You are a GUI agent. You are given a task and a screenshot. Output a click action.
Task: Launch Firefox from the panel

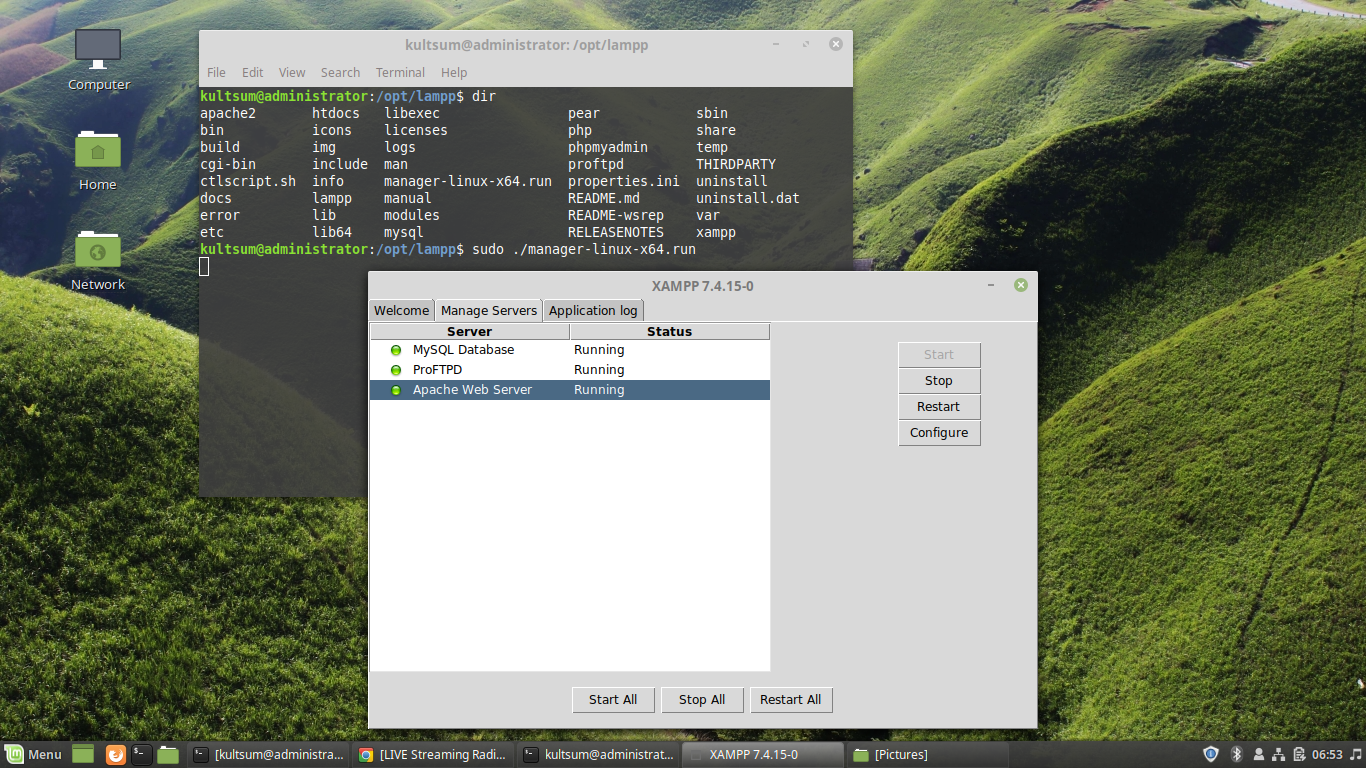116,755
